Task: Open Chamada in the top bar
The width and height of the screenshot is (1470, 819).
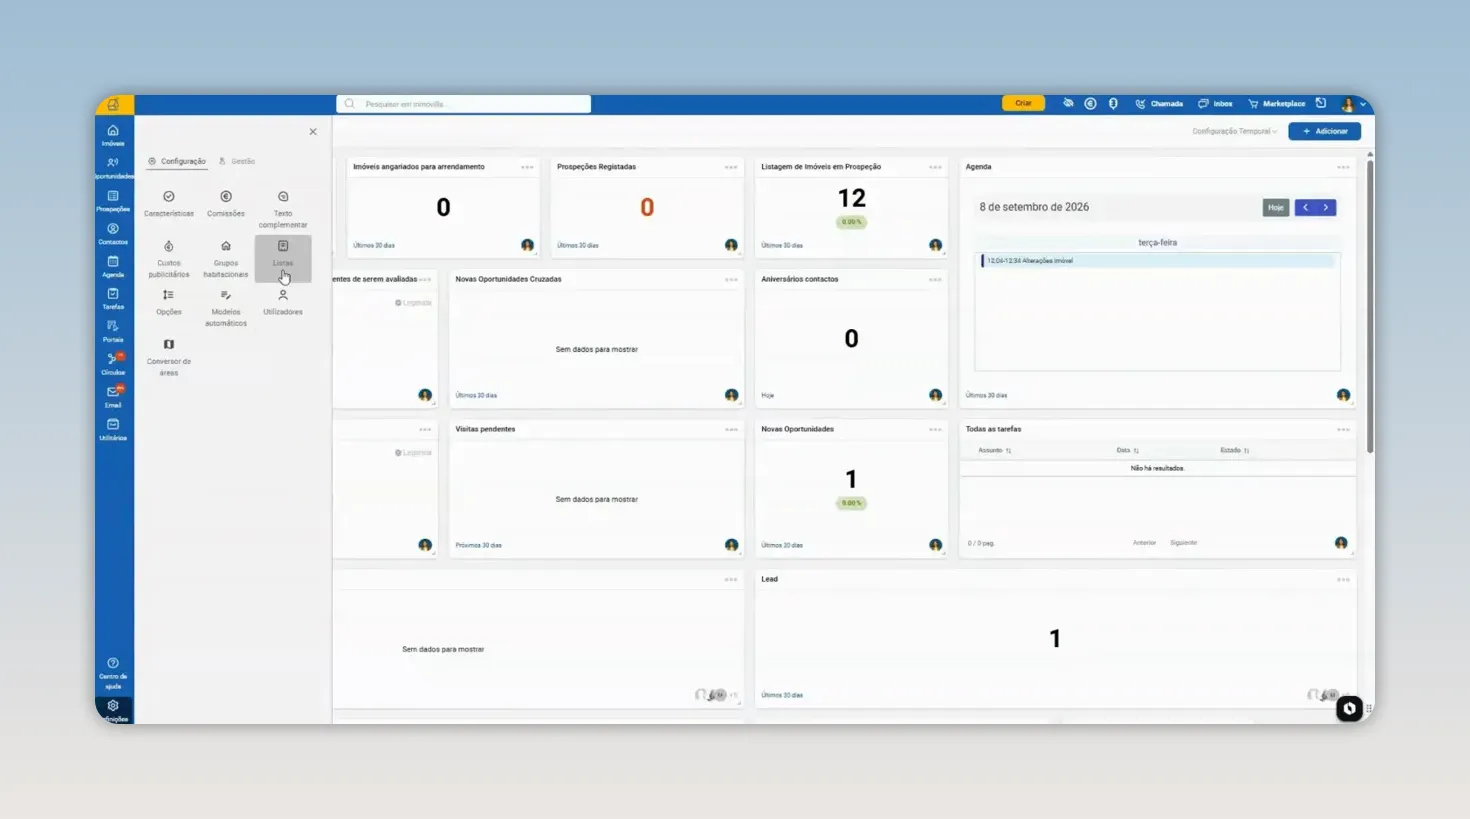Action: [1159, 104]
